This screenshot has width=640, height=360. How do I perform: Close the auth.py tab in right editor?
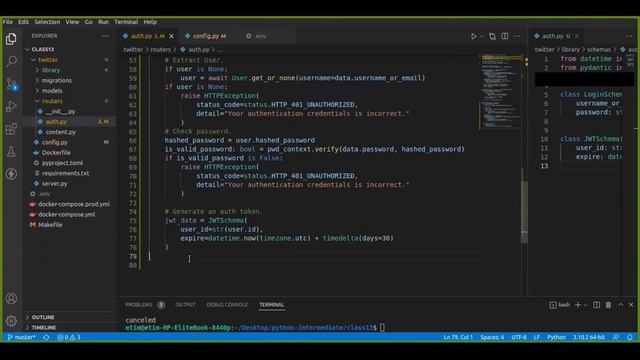[x=577, y=36]
